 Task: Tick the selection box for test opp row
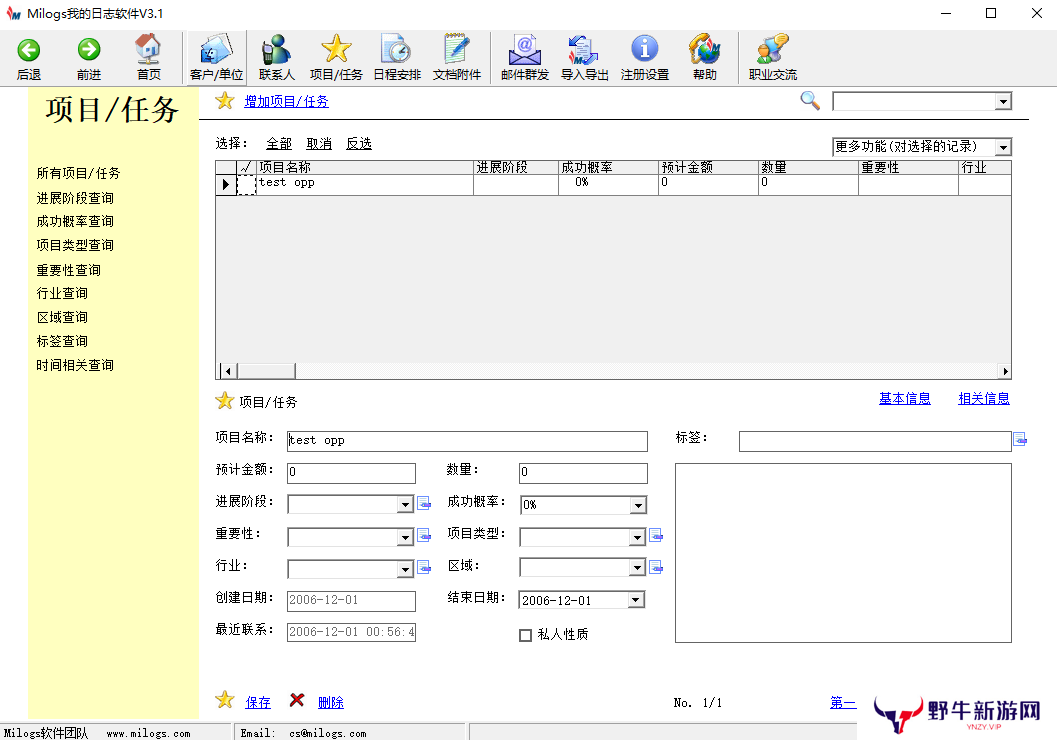(x=247, y=185)
